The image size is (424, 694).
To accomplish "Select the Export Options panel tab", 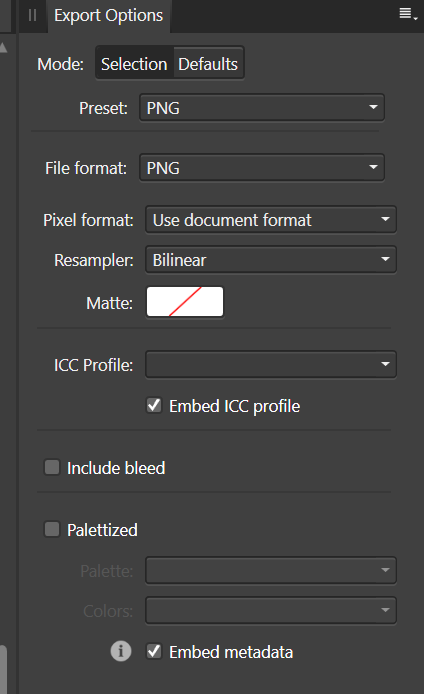I will click(108, 16).
